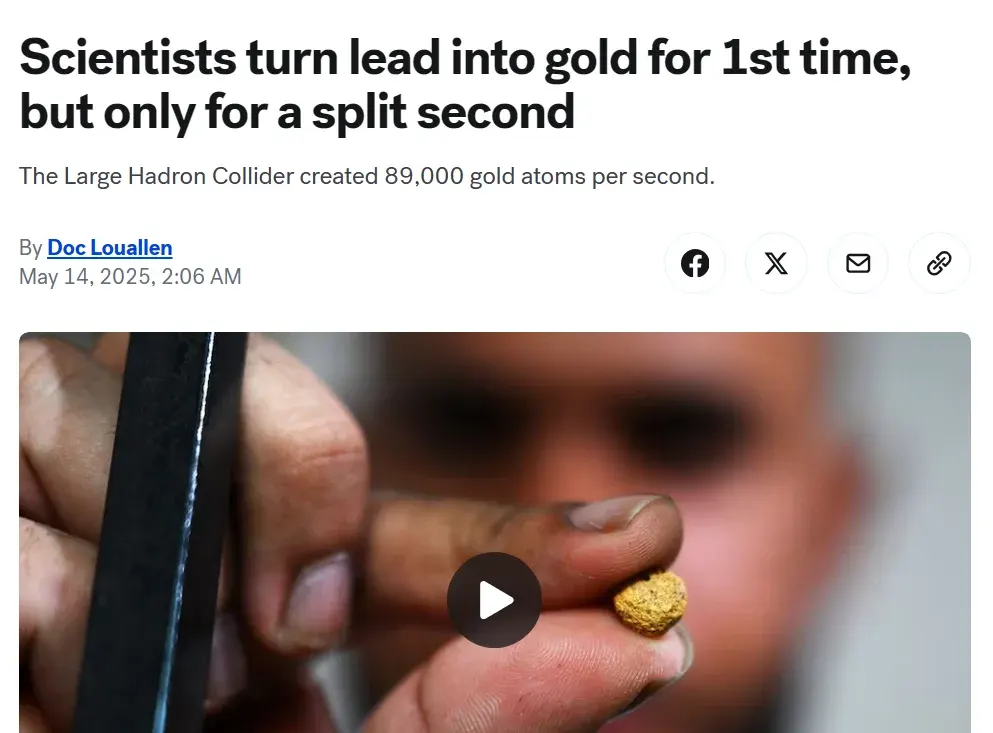Click the words '1st time,' in headline

[816, 58]
